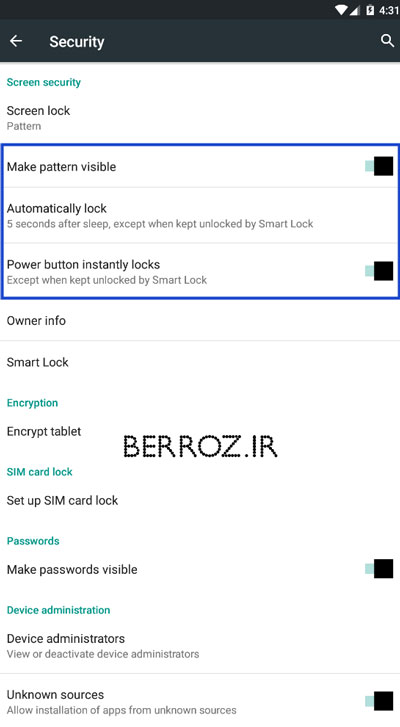Open search with the magnifier icon
This screenshot has height=727, width=400.
click(x=387, y=41)
